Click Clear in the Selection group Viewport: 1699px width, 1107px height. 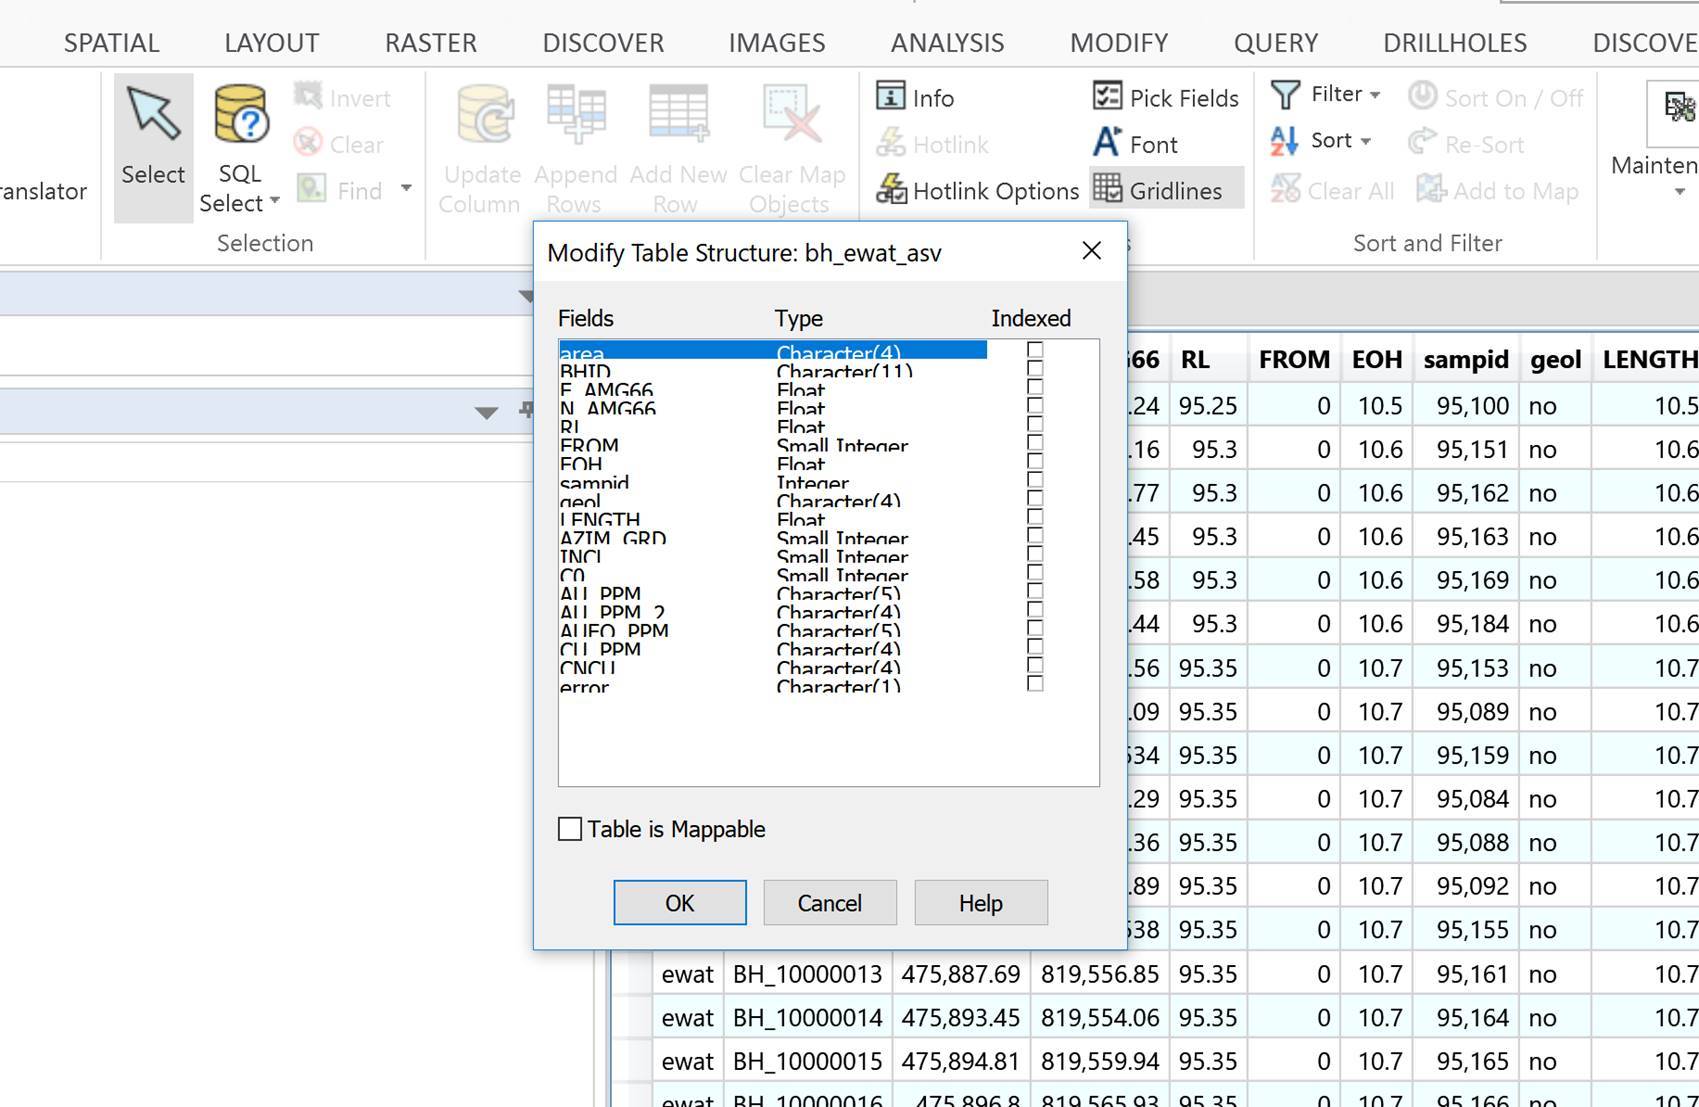[x=340, y=144]
